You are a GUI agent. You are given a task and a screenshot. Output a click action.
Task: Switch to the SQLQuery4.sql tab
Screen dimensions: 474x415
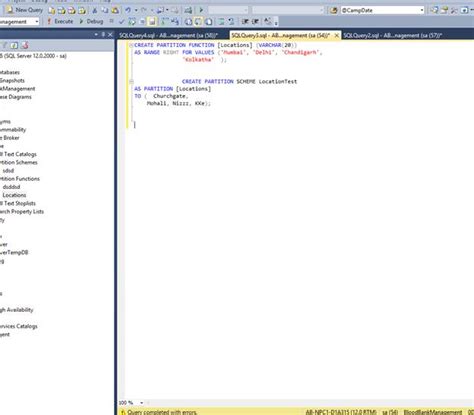(169, 35)
